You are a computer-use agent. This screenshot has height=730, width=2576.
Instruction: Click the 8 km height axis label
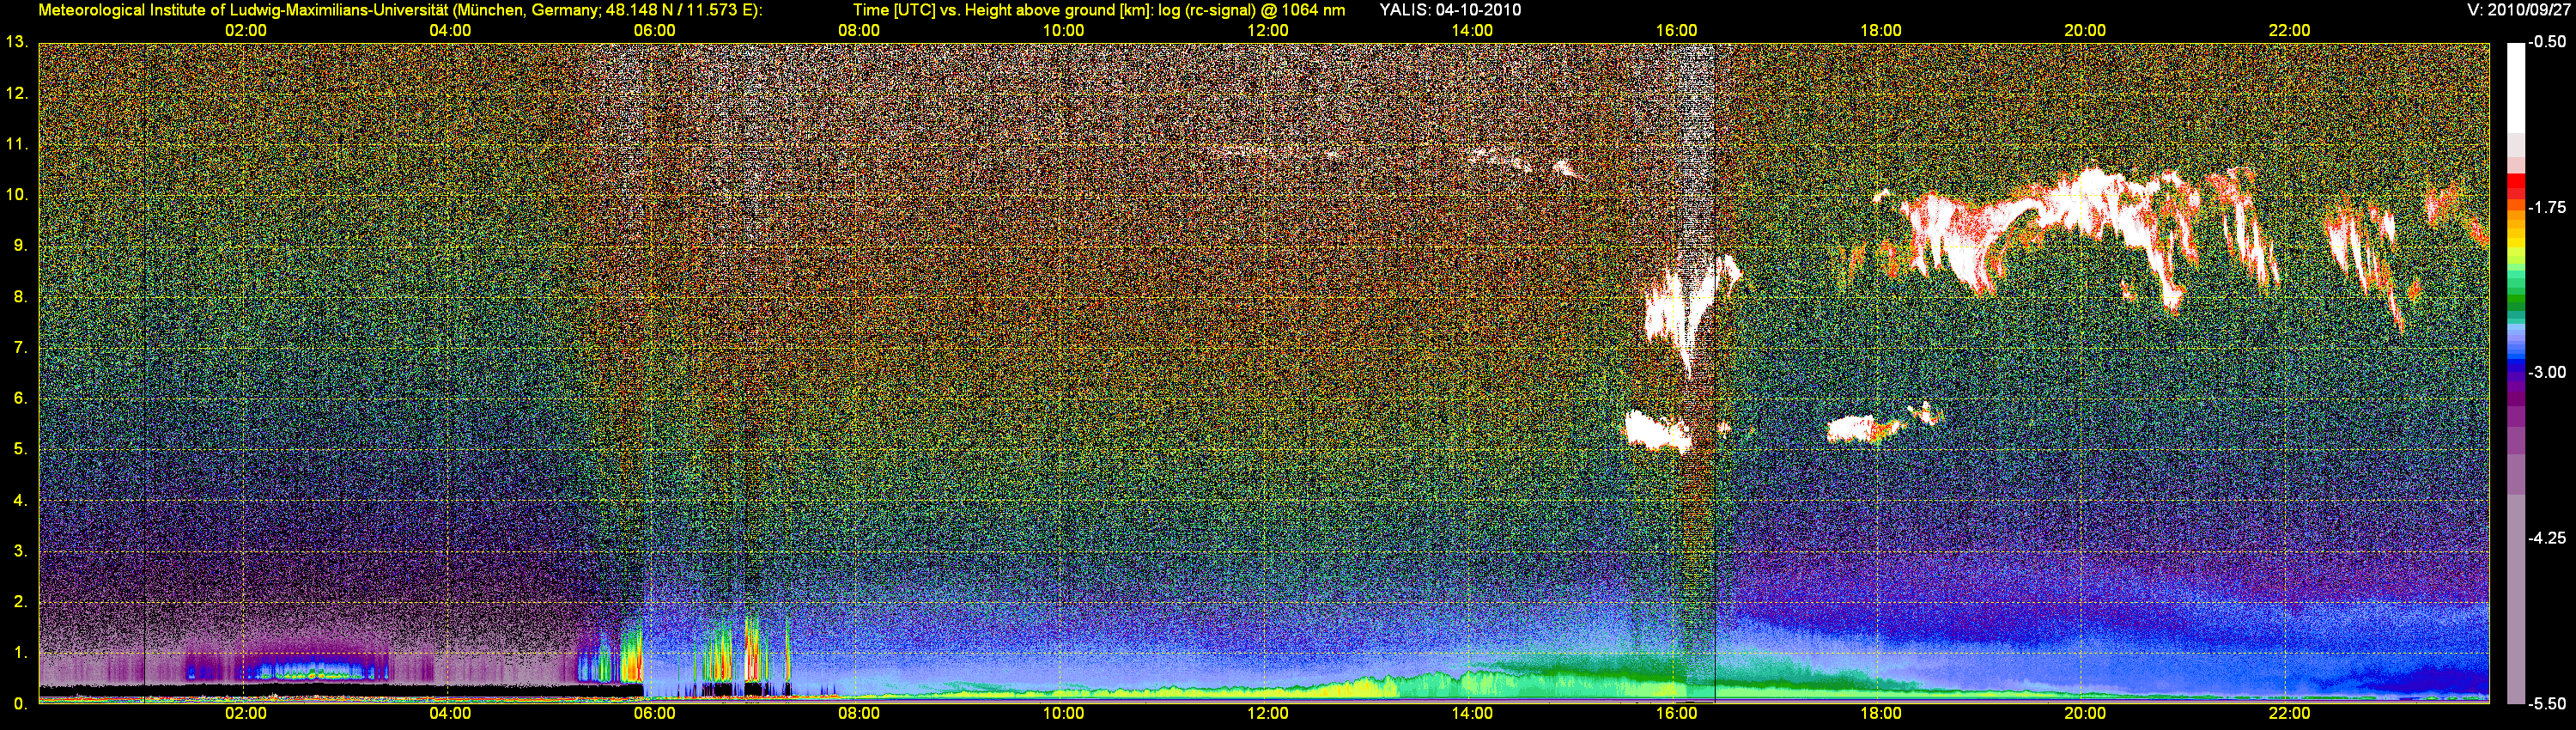click(x=19, y=297)
